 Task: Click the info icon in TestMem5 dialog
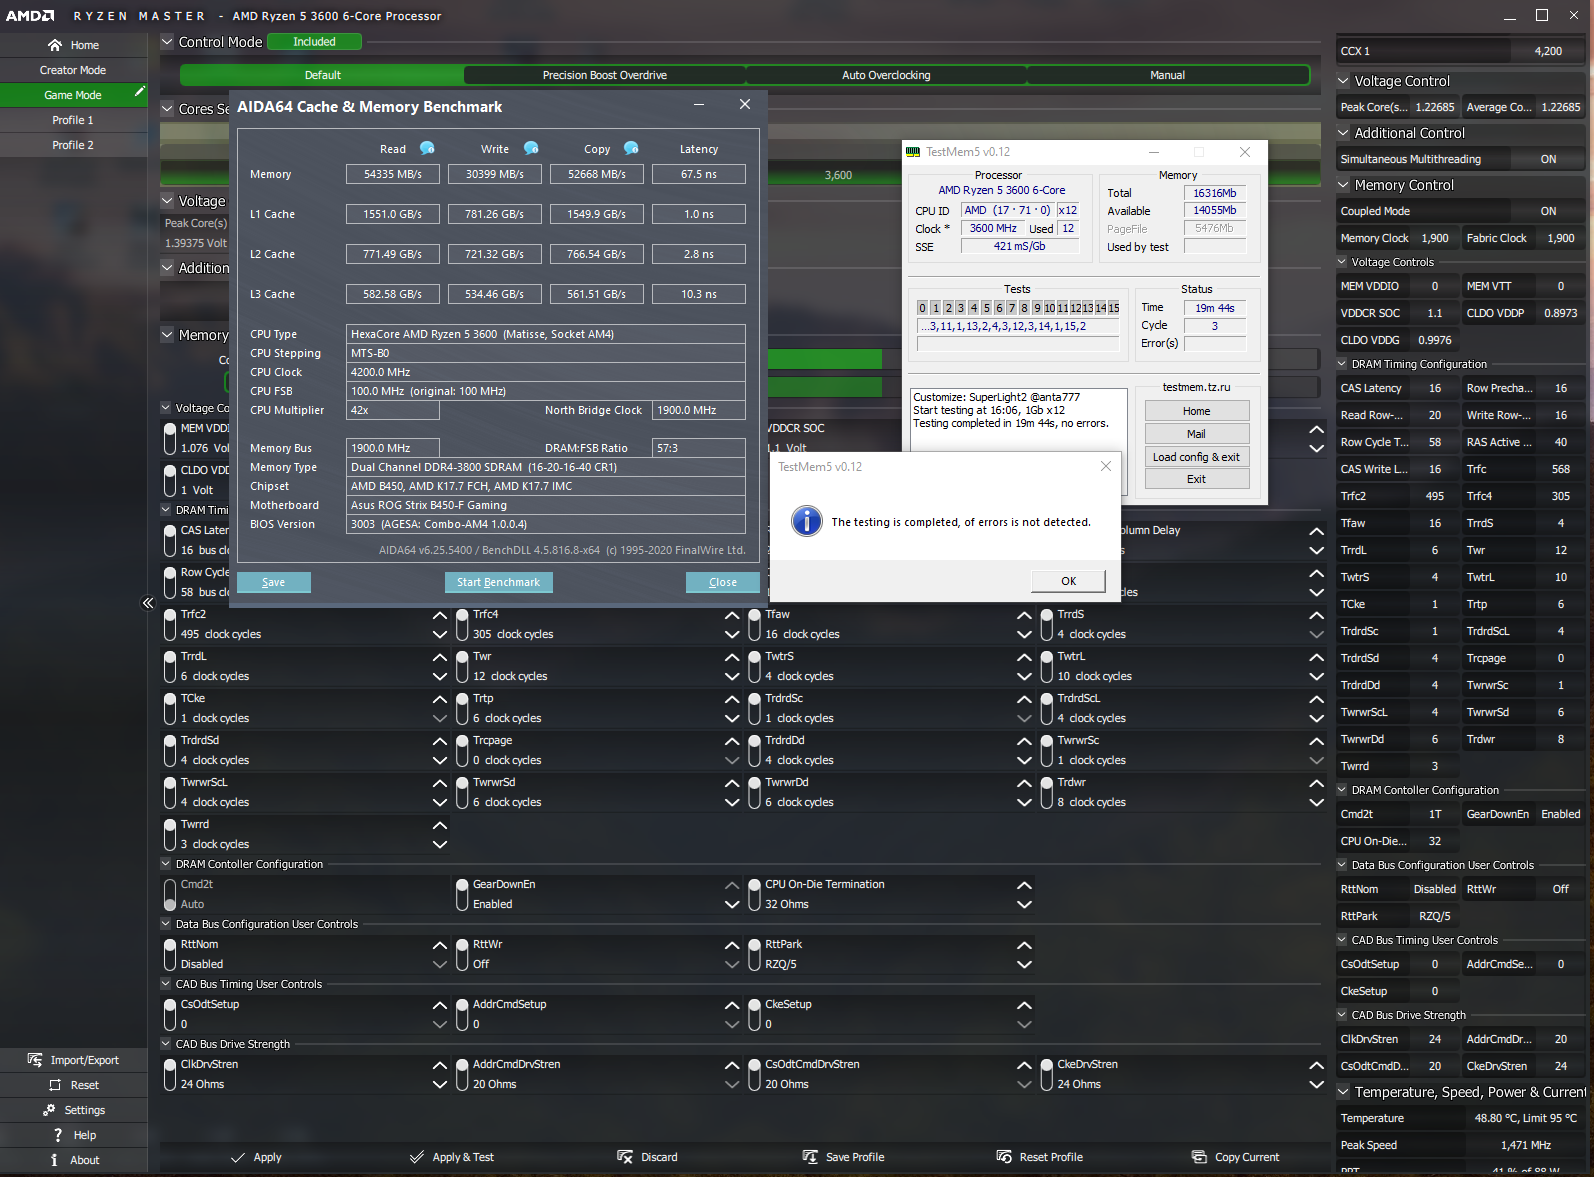coord(807,521)
